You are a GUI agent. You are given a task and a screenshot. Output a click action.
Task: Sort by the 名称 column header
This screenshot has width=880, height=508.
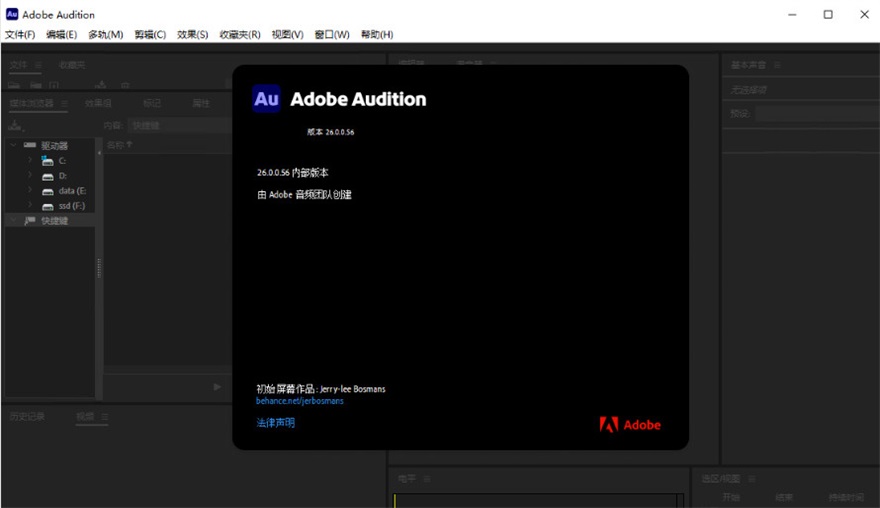[120, 145]
